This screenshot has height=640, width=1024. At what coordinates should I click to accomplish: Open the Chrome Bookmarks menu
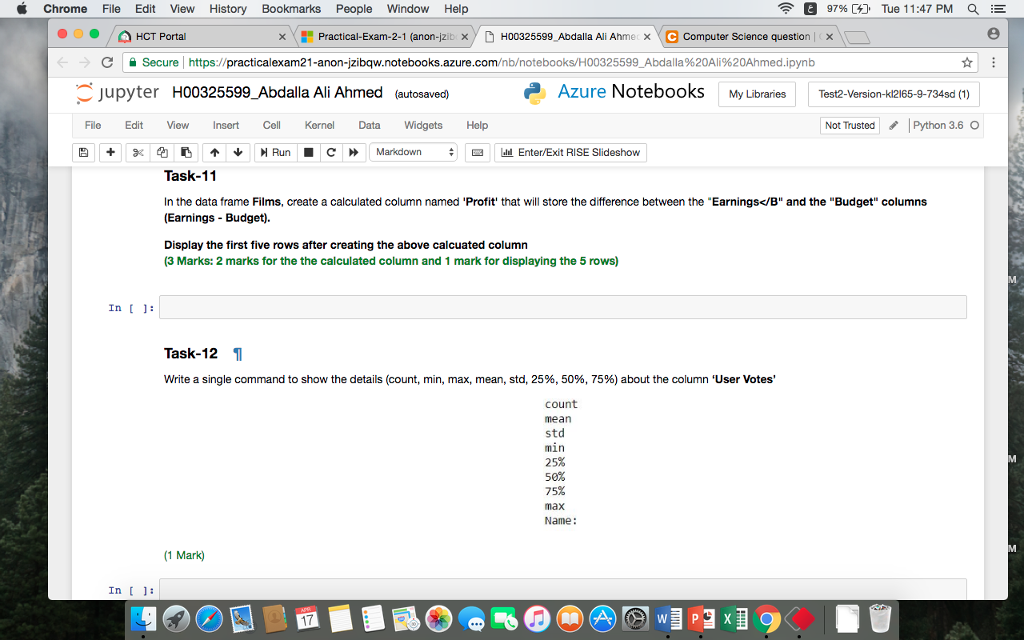click(290, 9)
